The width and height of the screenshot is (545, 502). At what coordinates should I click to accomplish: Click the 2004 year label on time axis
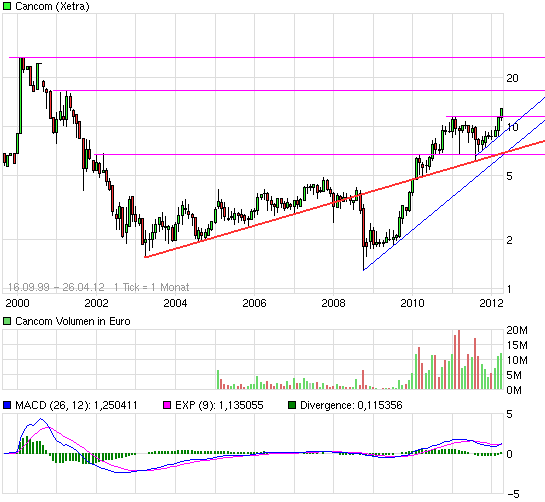coord(175,303)
